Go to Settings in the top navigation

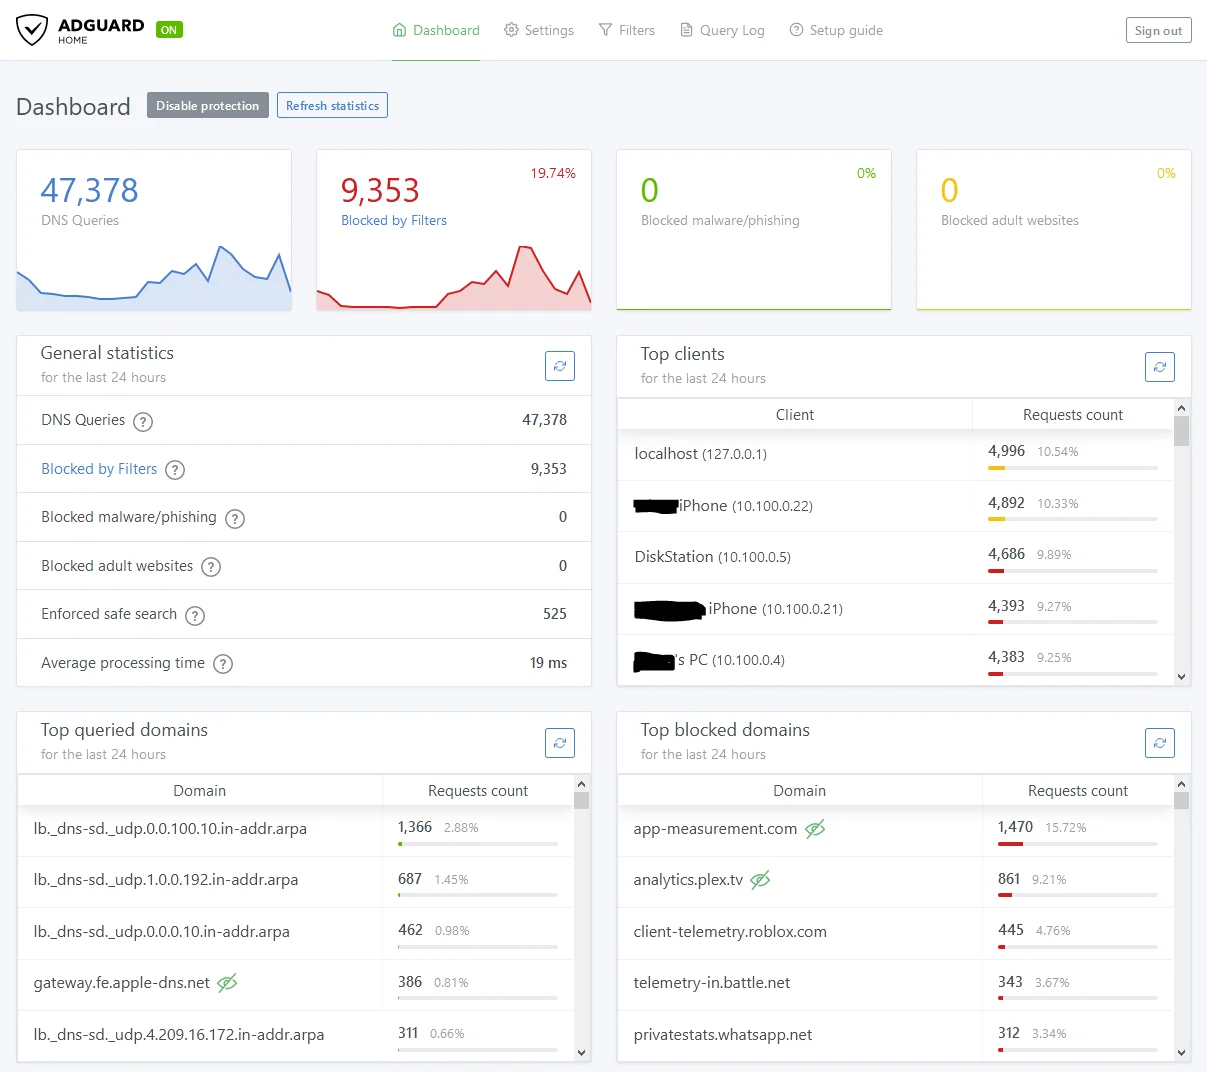pyautogui.click(x=539, y=30)
